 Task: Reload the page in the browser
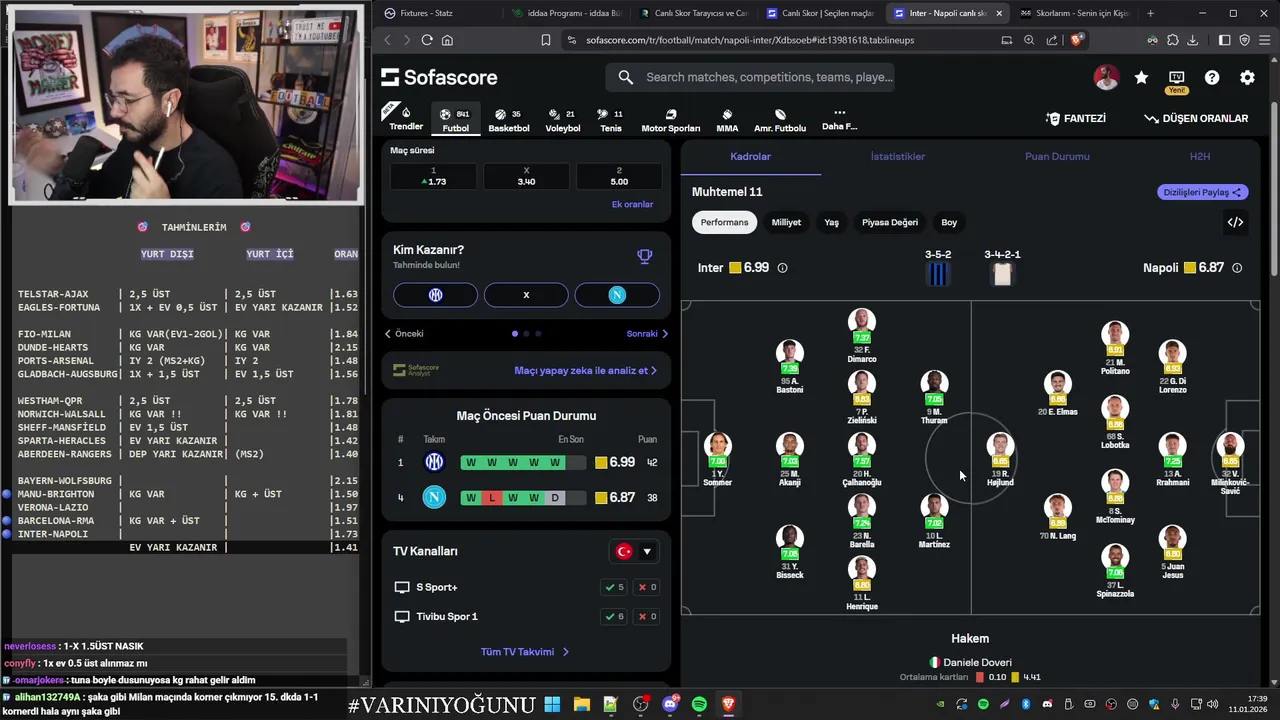coord(427,40)
